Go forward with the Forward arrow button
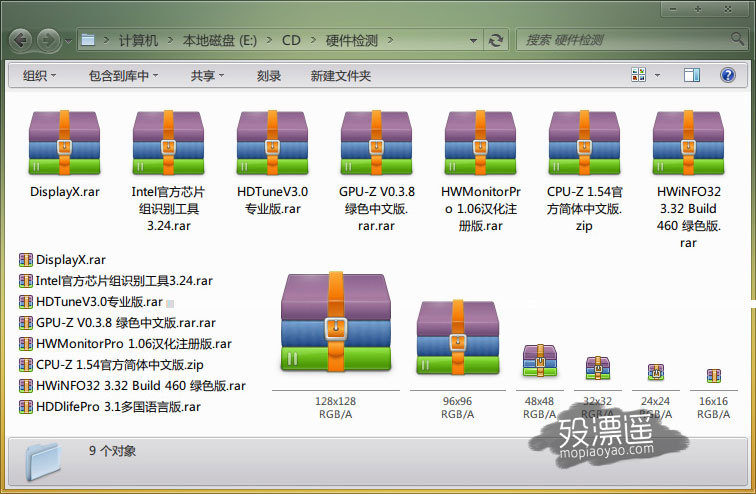Viewport: 756px width, 494px height. click(49, 40)
